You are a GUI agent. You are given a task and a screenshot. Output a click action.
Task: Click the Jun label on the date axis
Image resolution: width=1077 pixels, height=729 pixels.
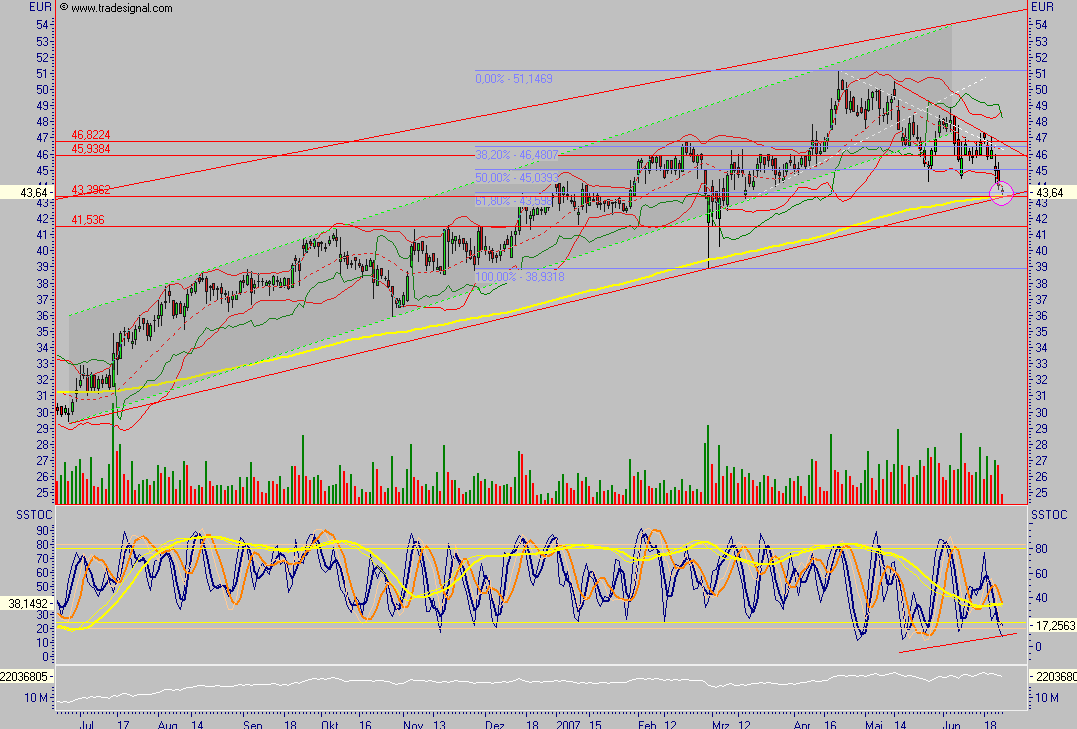tap(952, 724)
